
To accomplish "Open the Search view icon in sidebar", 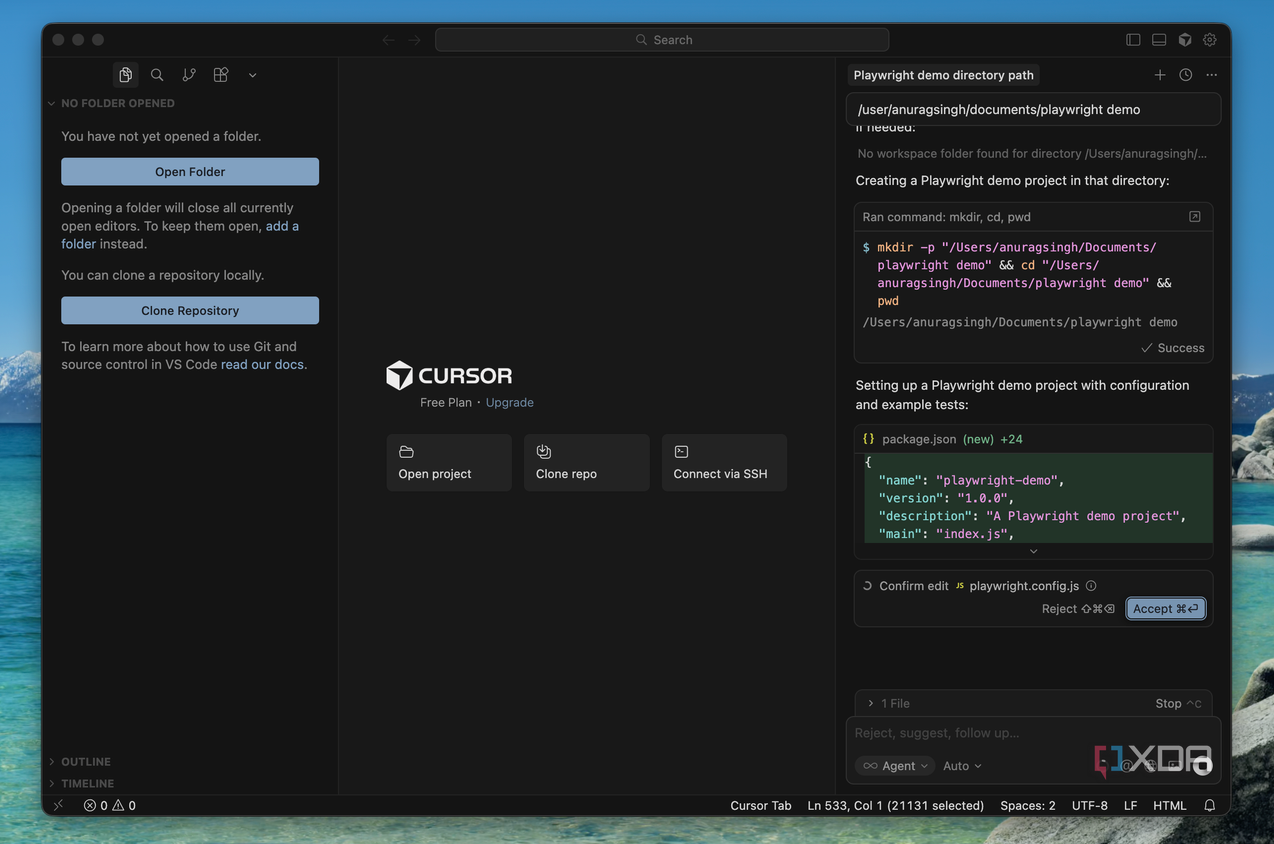I will pos(157,75).
